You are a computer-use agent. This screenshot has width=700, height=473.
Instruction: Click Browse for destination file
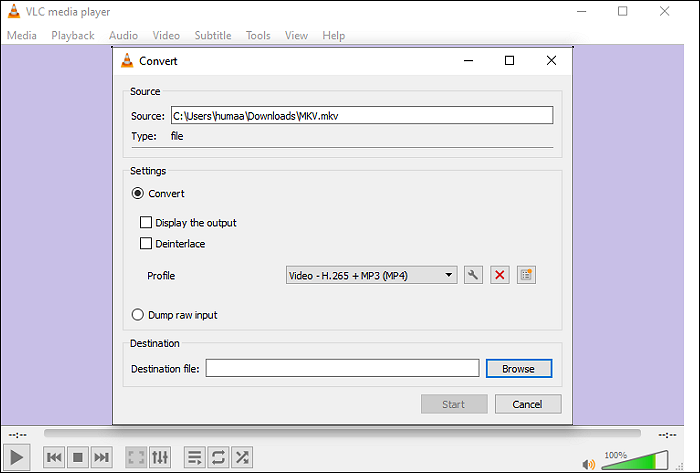click(x=518, y=369)
